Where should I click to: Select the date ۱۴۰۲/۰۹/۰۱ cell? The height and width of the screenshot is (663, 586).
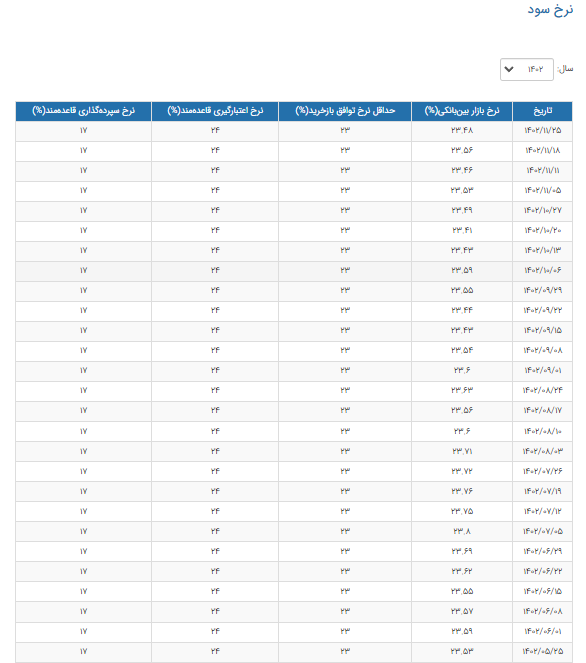[x=542, y=371]
